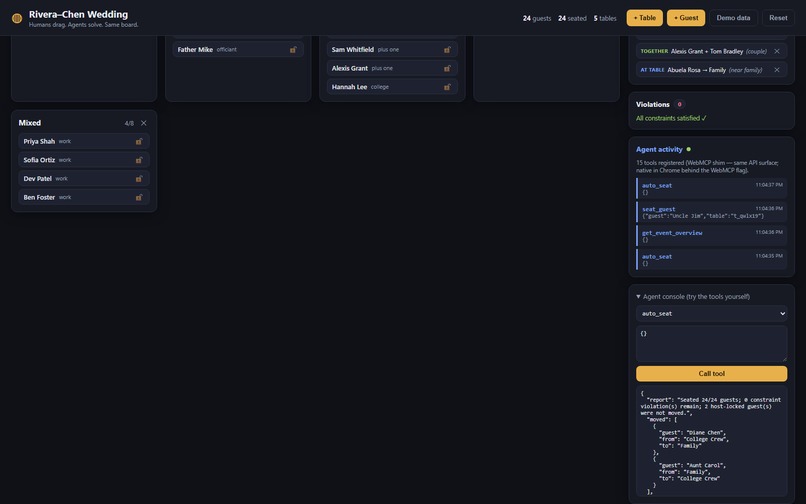Add a new guest with + Guest
The height and width of the screenshot is (504, 806).
[686, 18]
